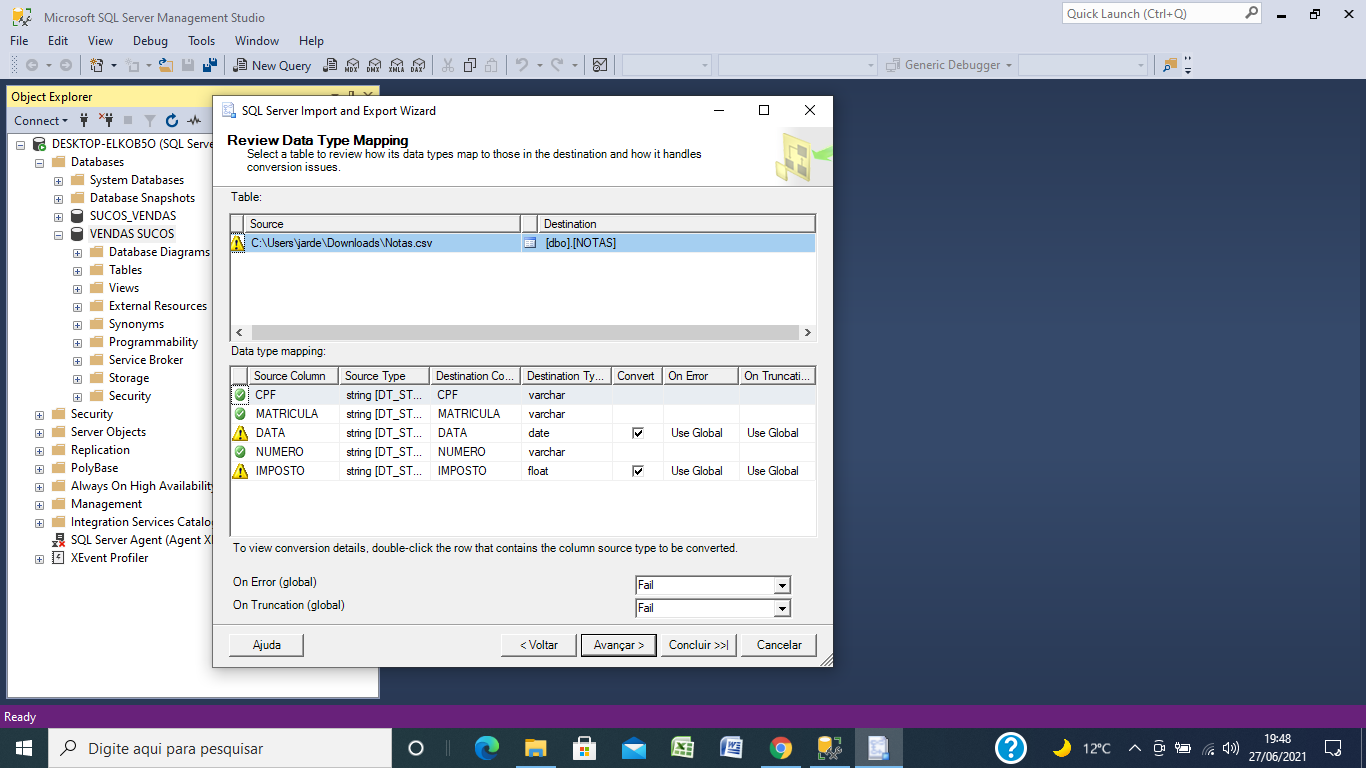Screen dimensions: 1366x768
Task: Click the Copy icon in toolbar
Action: [469, 65]
